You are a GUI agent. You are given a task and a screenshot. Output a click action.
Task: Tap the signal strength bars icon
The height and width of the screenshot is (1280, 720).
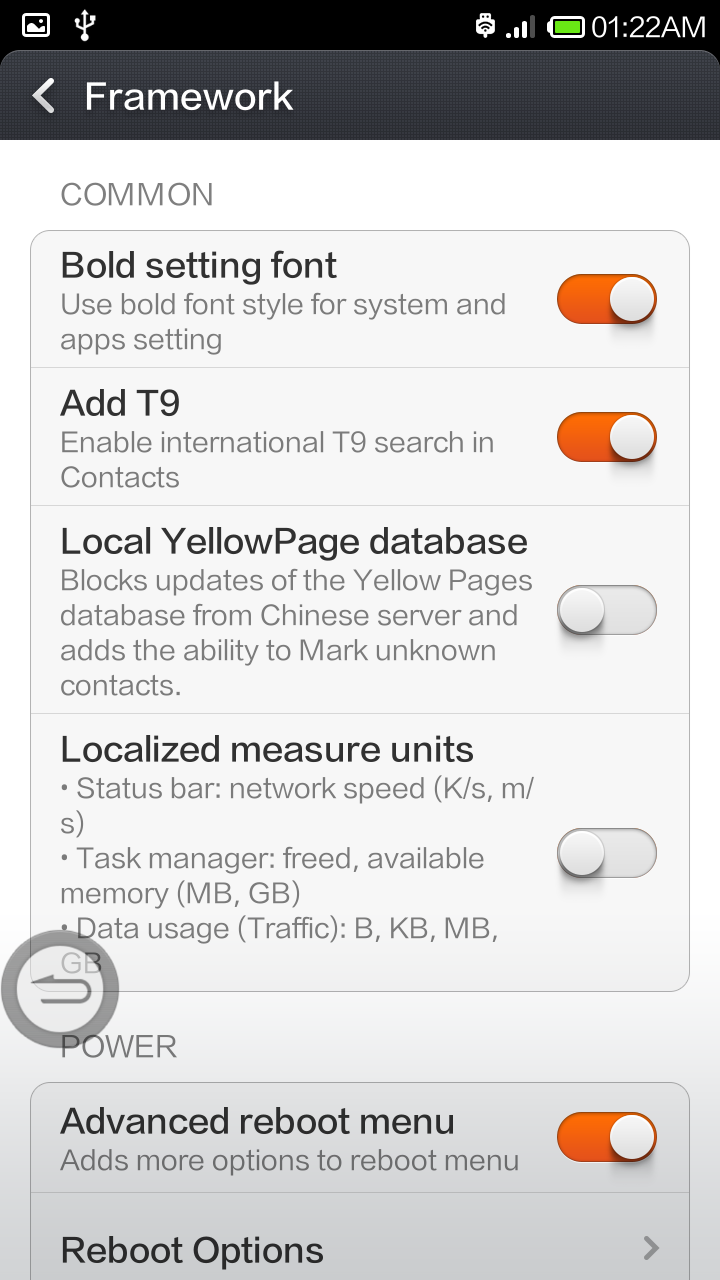(x=520, y=27)
